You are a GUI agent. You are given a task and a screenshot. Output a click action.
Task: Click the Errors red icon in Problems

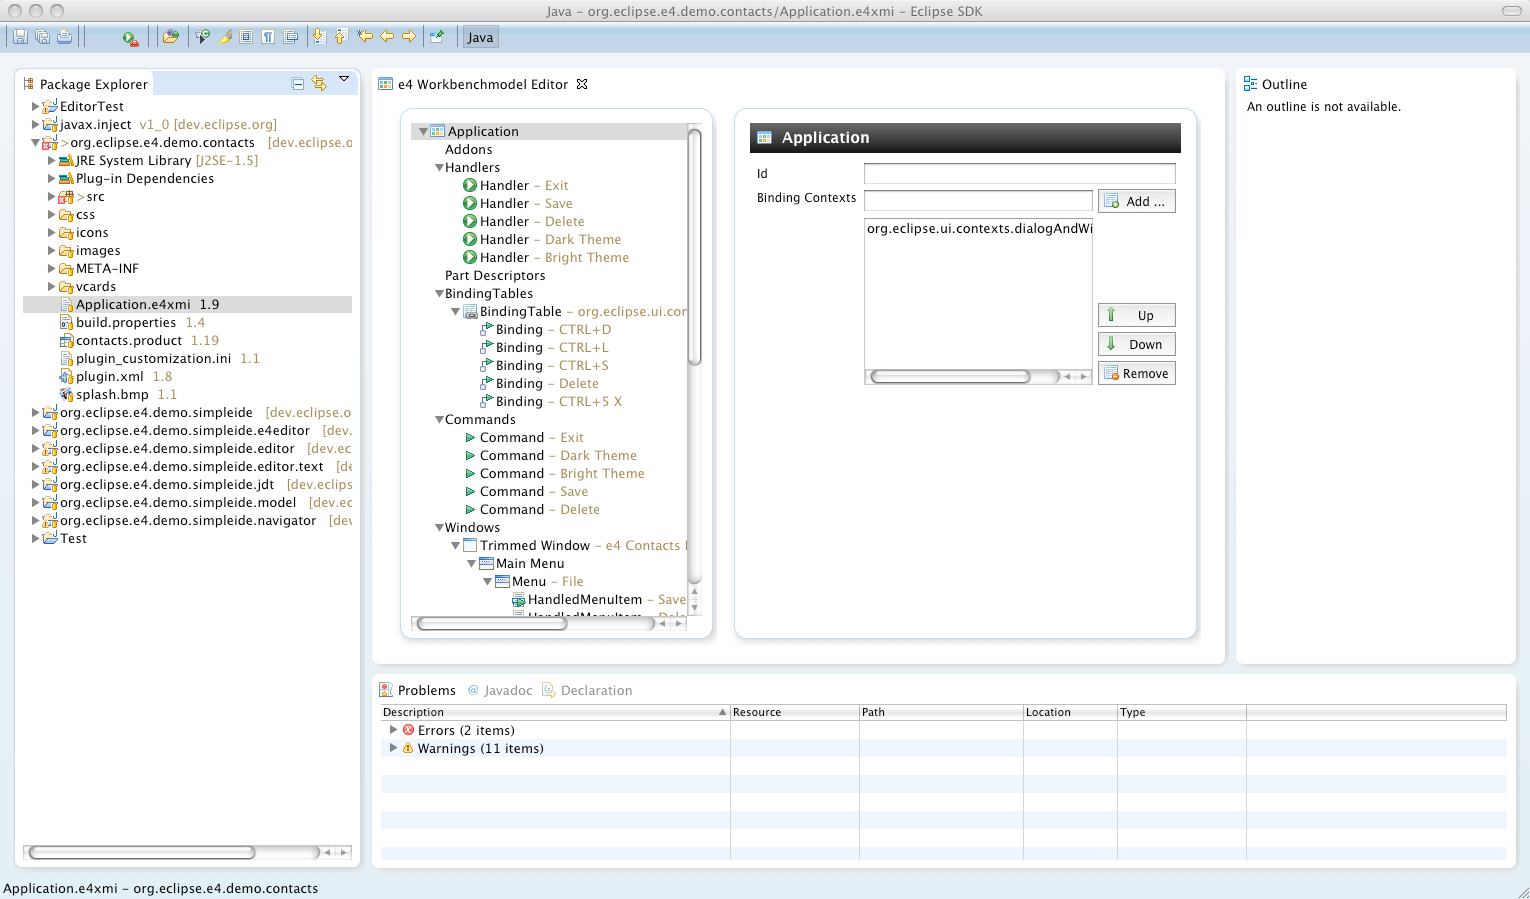[x=408, y=730]
